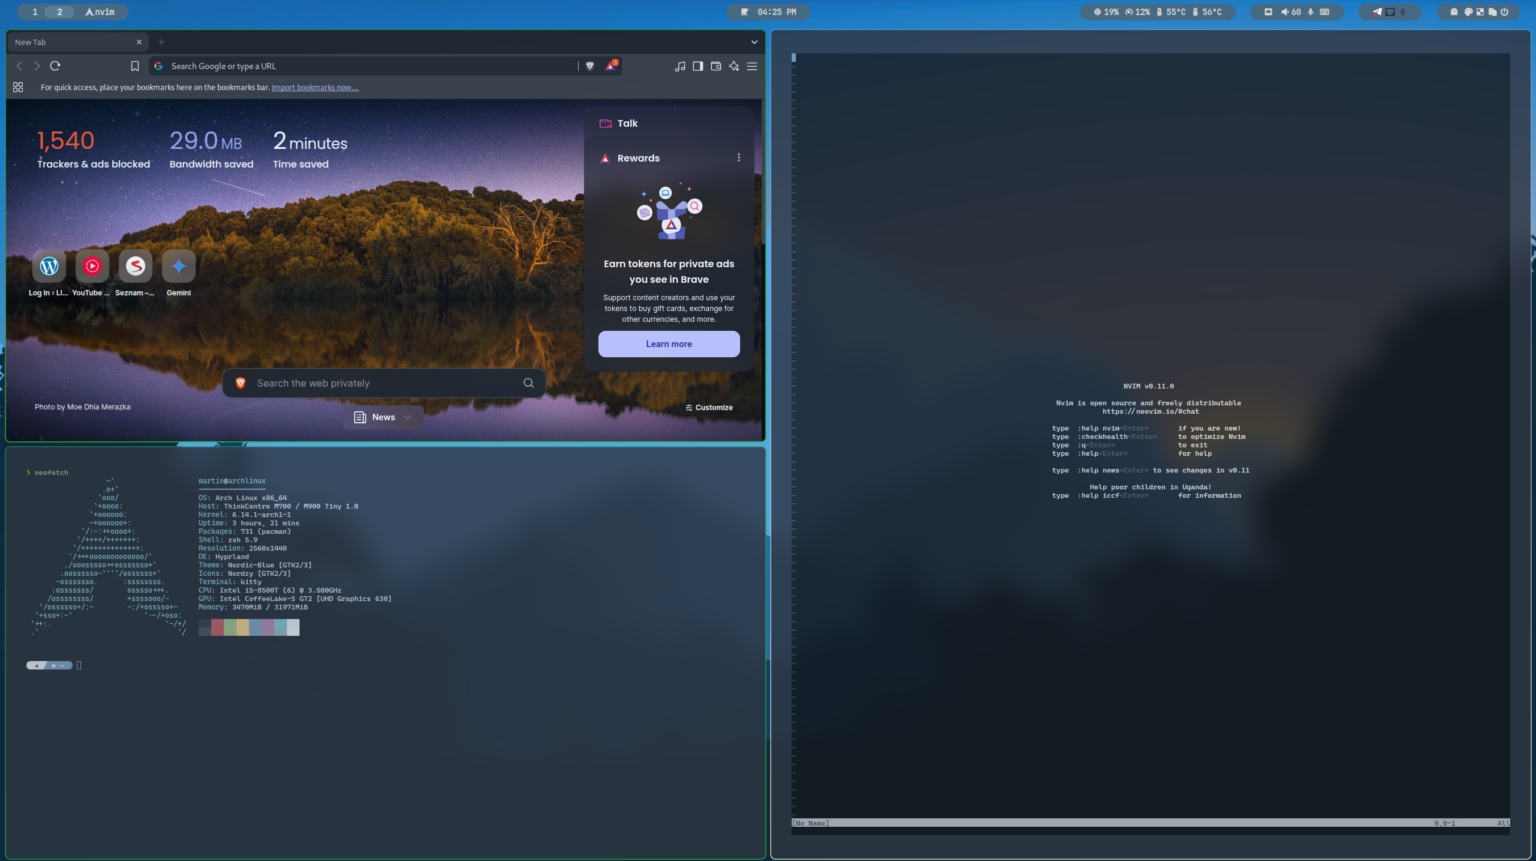Screen dimensions: 1536x861
Task: Open the Rewards three-dot options menu
Action: tap(738, 157)
